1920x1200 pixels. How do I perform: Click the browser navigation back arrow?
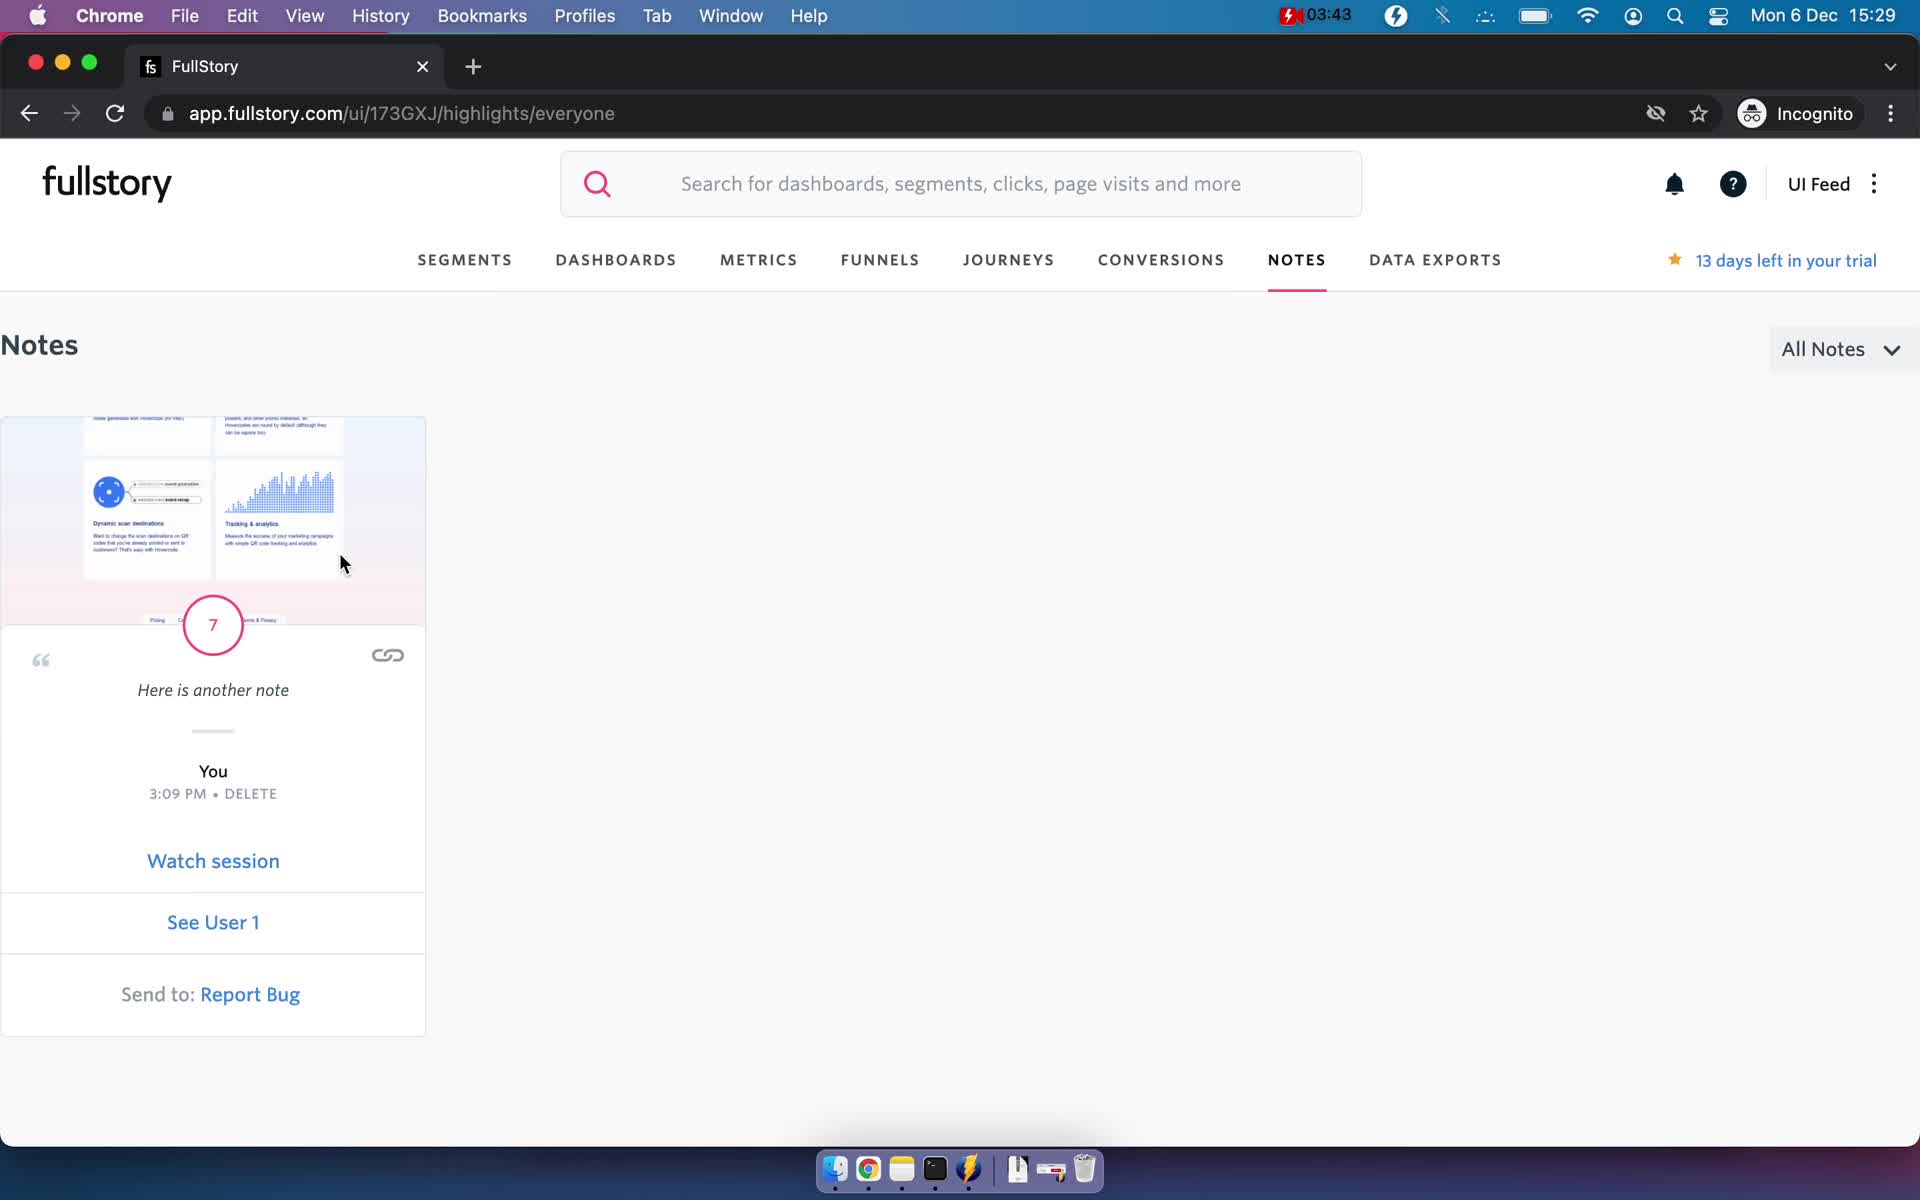[x=30, y=113]
